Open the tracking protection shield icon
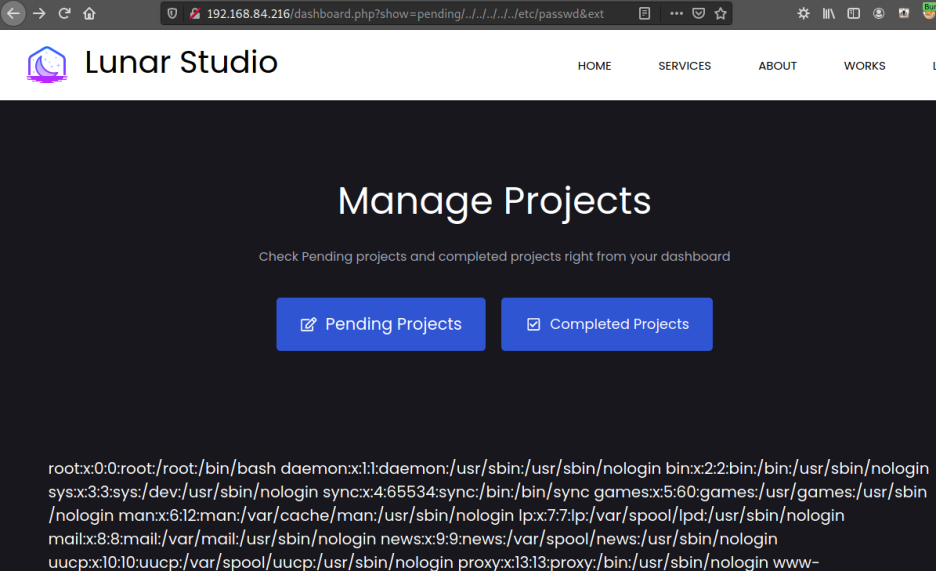 click(x=172, y=13)
